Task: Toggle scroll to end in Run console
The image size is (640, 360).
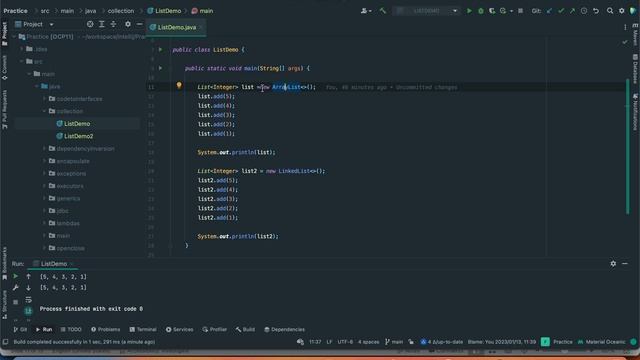Action: pyautogui.click(x=28, y=311)
